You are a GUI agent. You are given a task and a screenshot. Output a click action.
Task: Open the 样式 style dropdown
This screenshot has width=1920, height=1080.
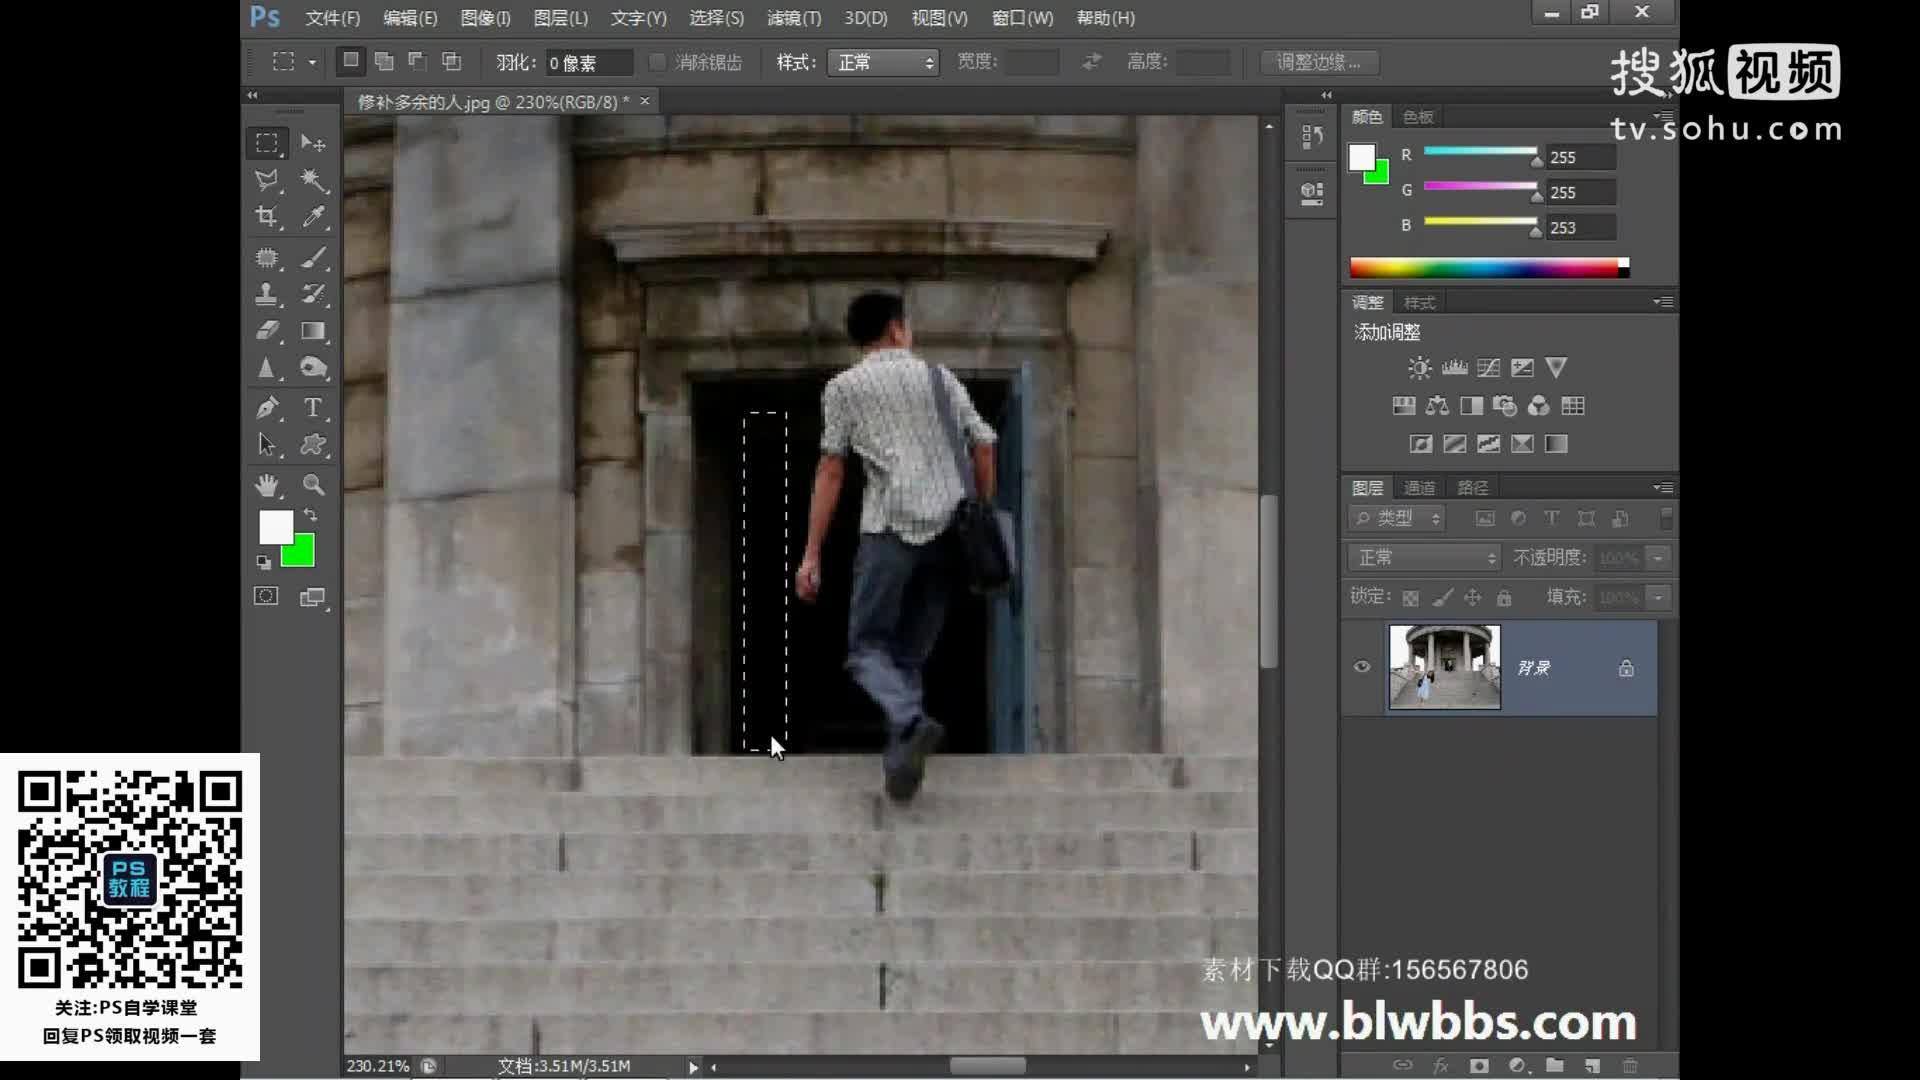(883, 62)
